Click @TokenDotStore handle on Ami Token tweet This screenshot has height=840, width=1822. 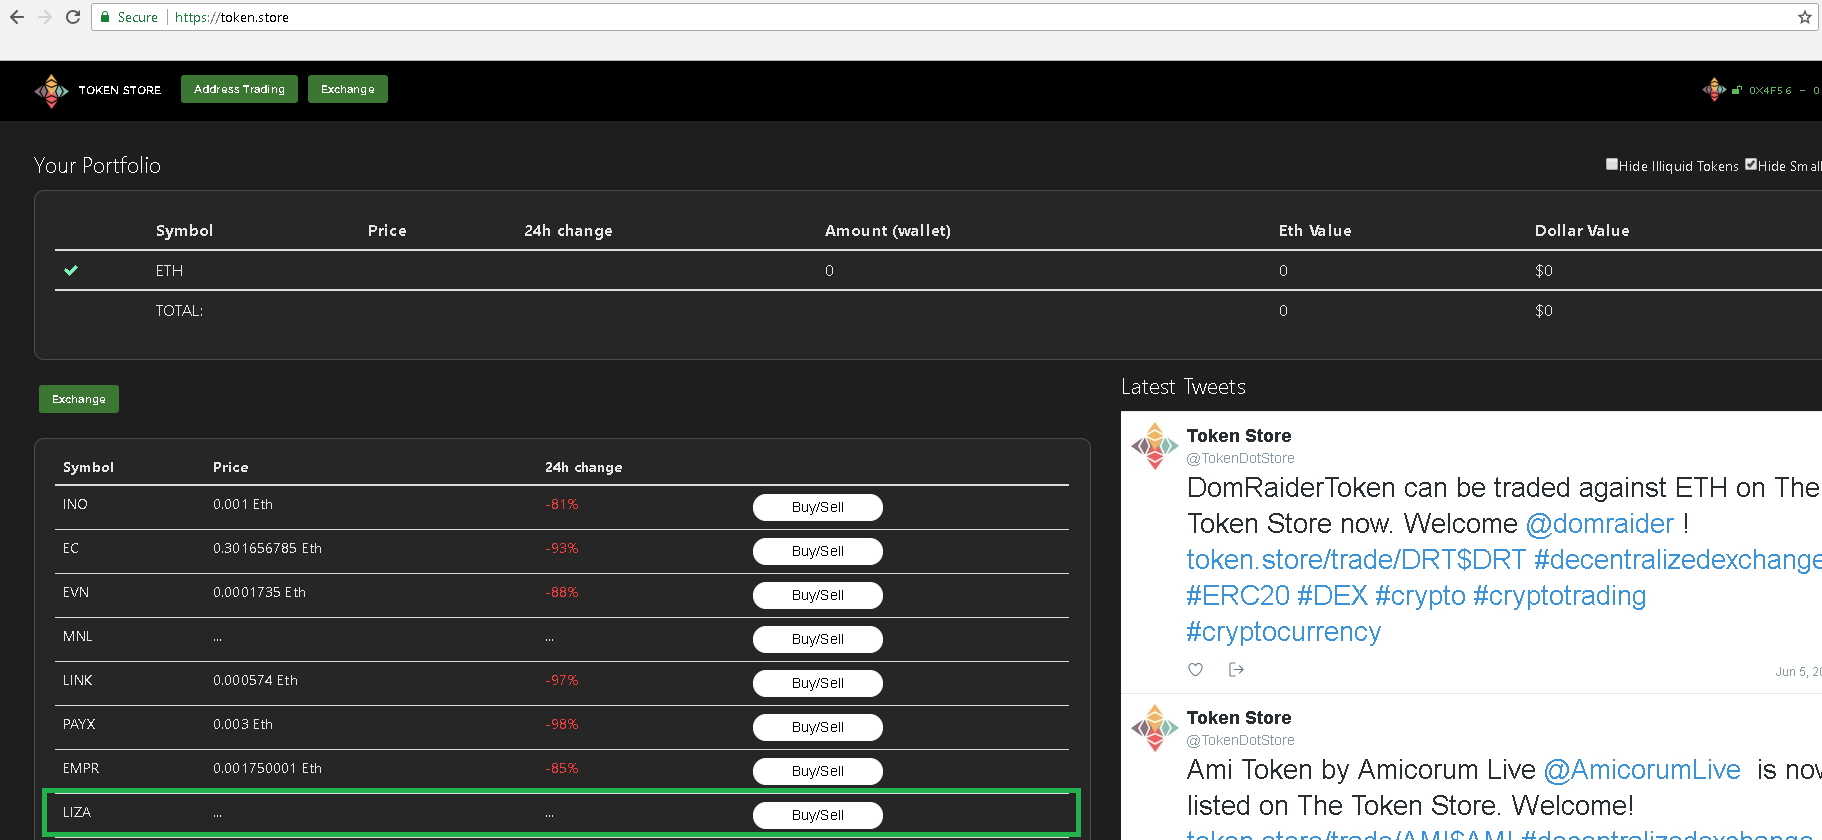click(x=1240, y=740)
